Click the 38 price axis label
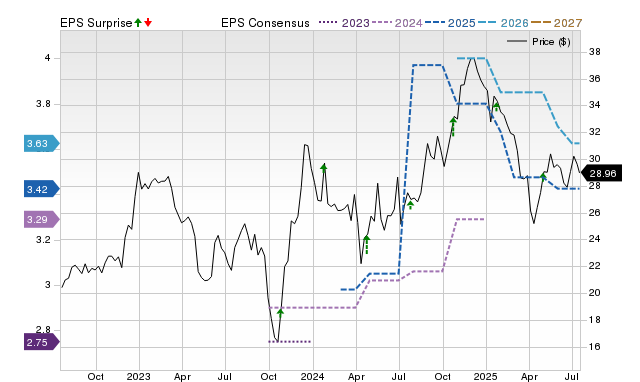 click(x=595, y=52)
